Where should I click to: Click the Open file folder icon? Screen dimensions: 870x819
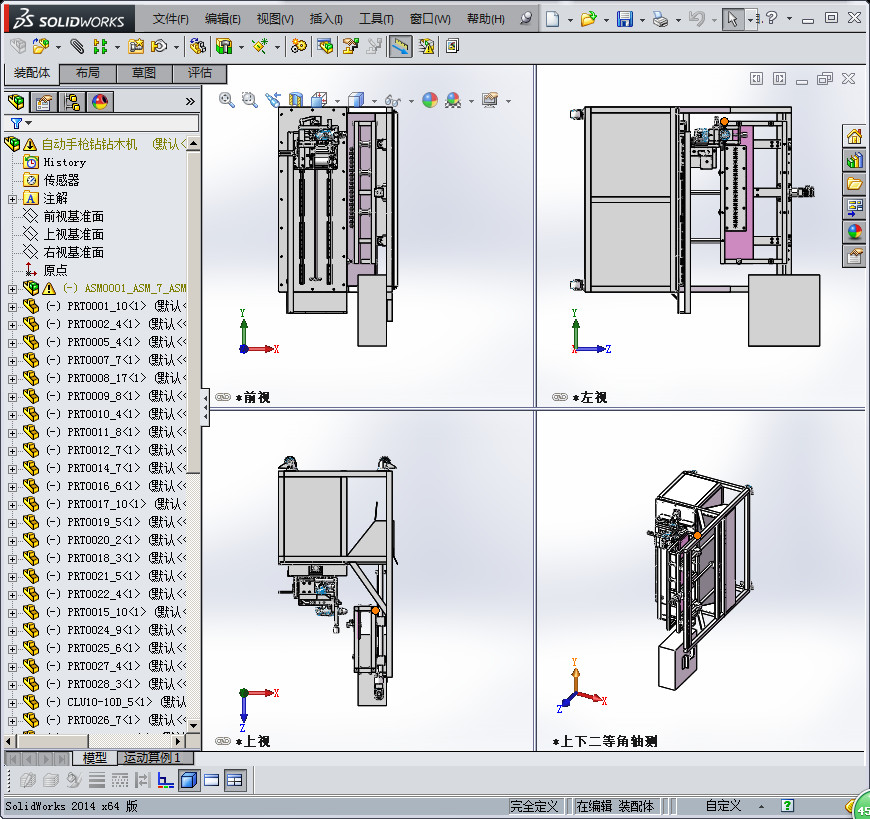(589, 19)
